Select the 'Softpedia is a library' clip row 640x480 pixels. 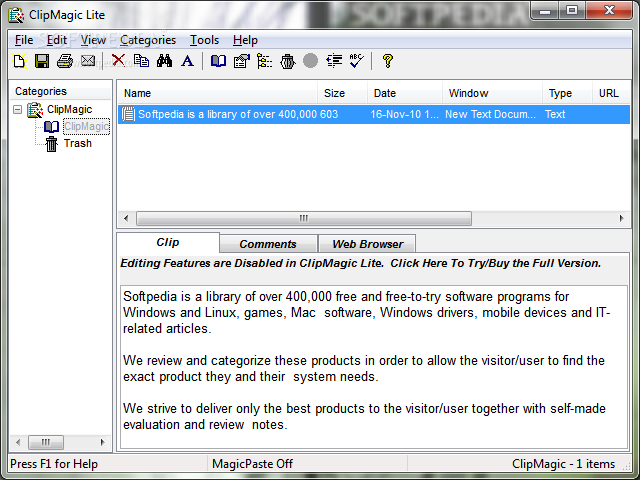pyautogui.click(x=374, y=114)
